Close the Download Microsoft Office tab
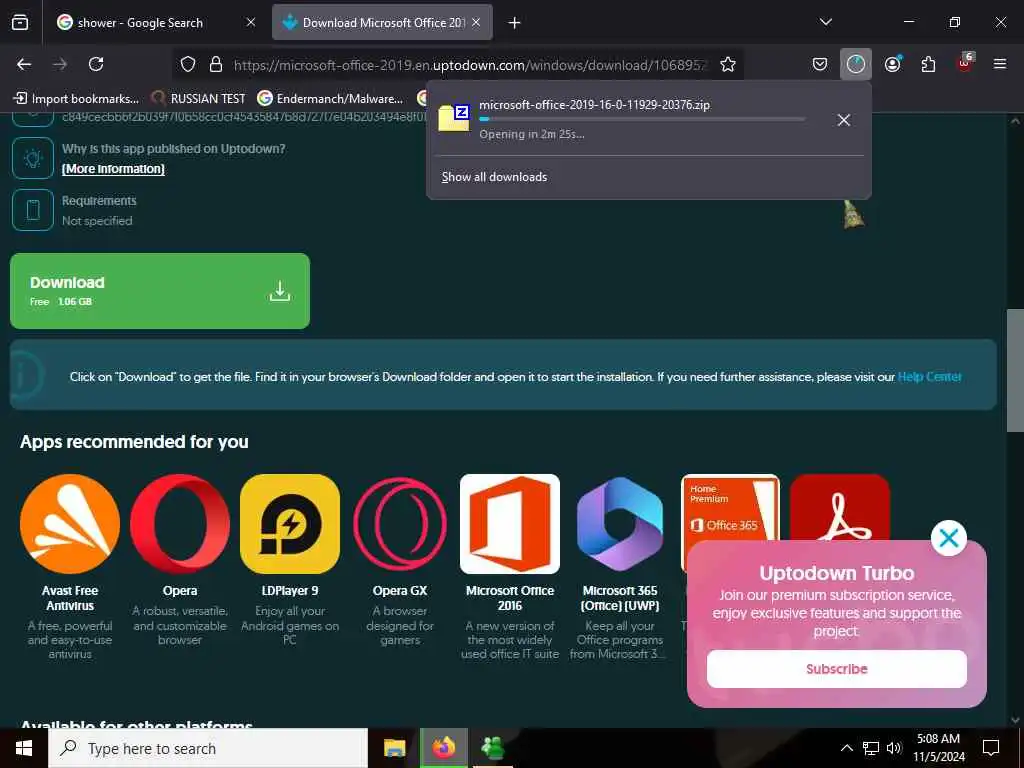Image resolution: width=1024 pixels, height=768 pixels. tap(476, 22)
